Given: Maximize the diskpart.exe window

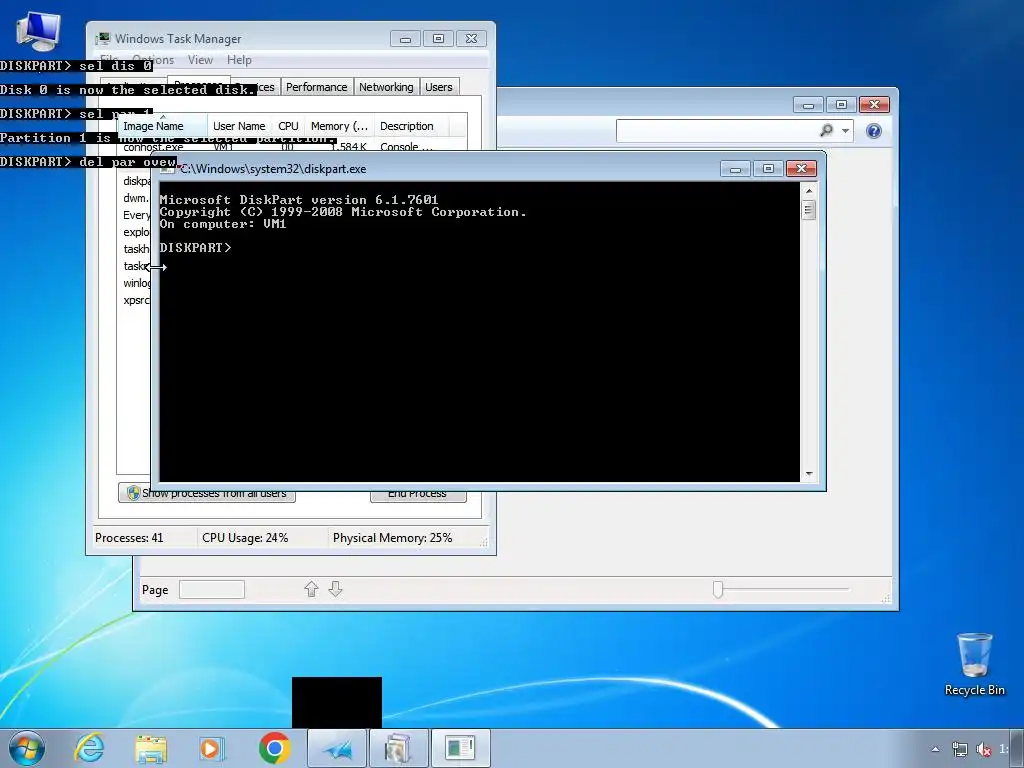Looking at the screenshot, I should [768, 169].
